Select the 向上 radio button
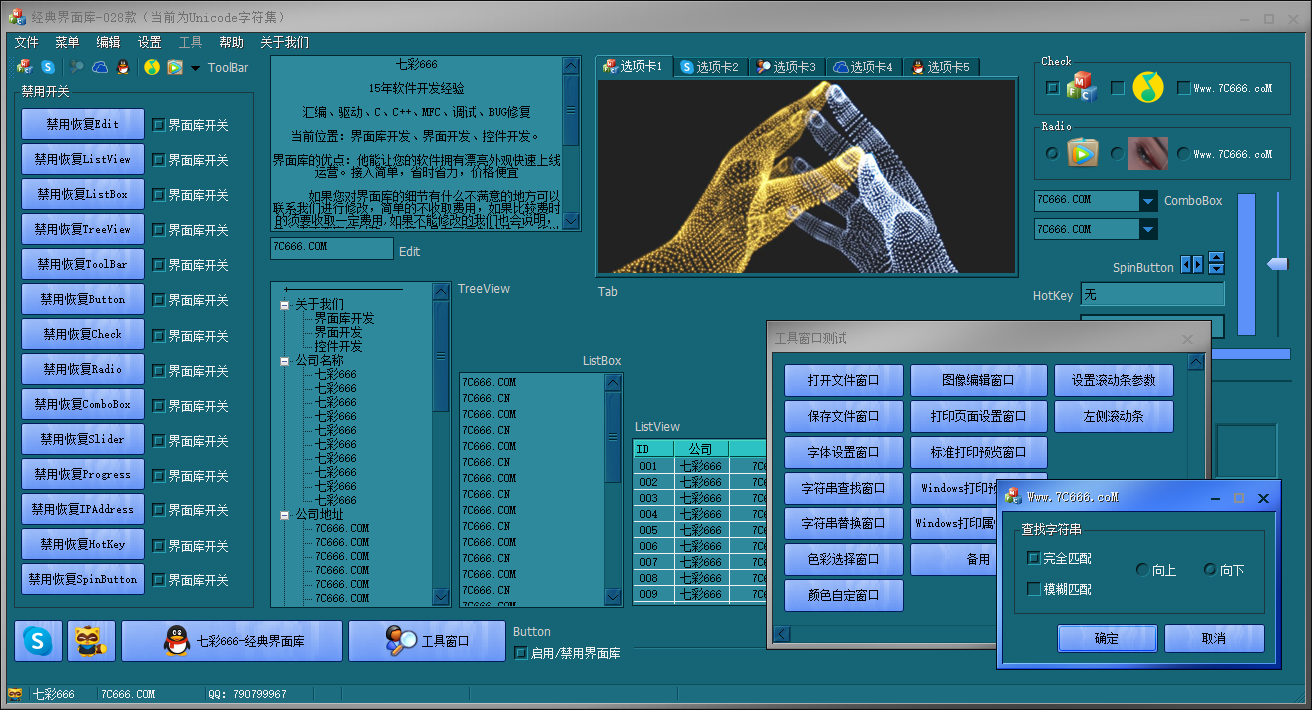The image size is (1312, 710). click(x=1142, y=570)
